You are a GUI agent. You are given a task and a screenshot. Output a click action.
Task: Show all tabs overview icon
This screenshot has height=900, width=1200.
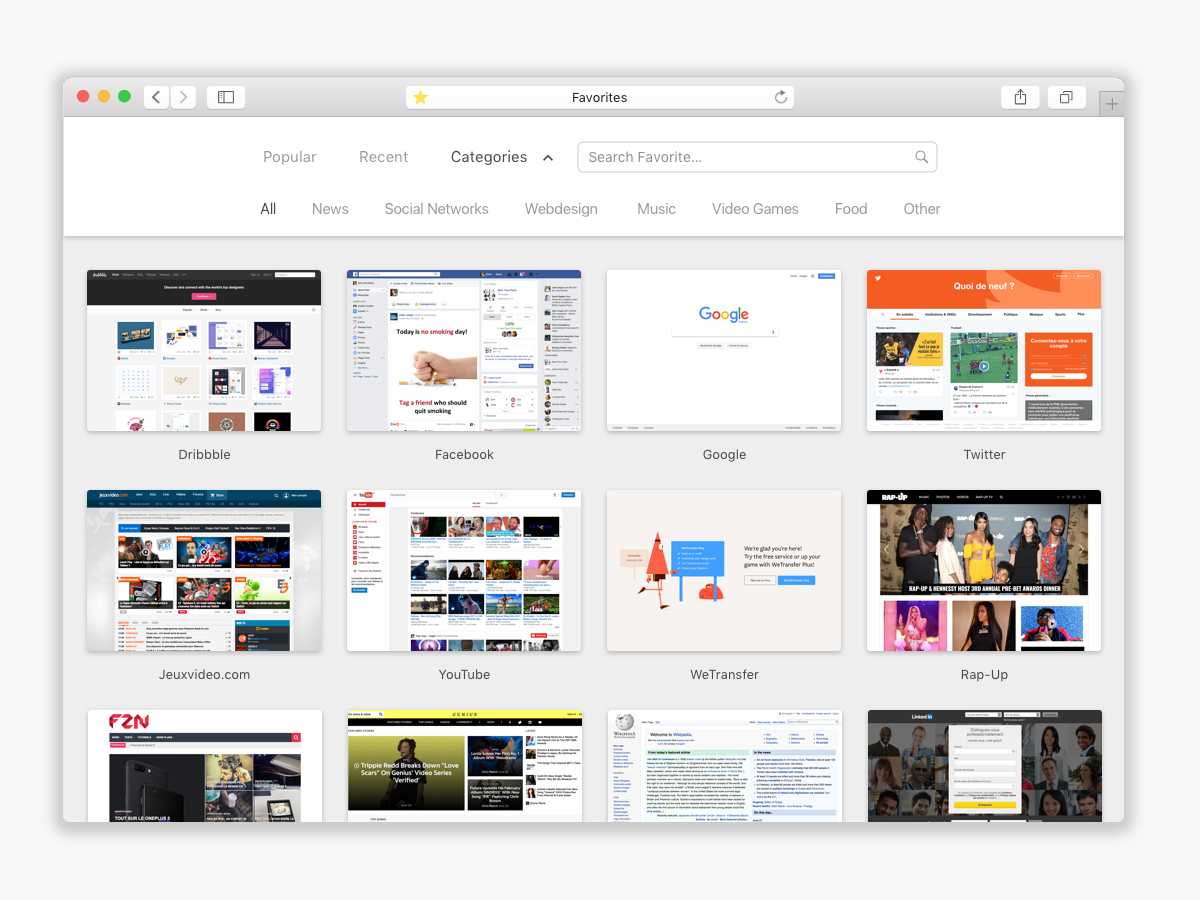point(1066,97)
